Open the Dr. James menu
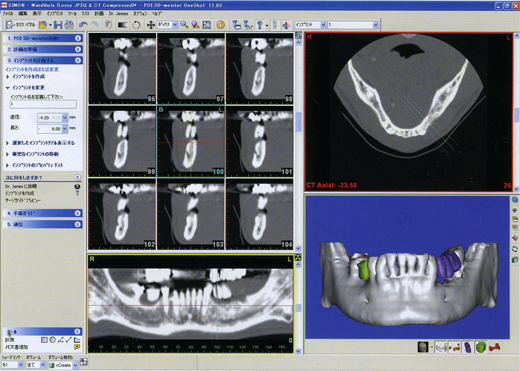Viewport: 520px width, 371px height. 118,13
